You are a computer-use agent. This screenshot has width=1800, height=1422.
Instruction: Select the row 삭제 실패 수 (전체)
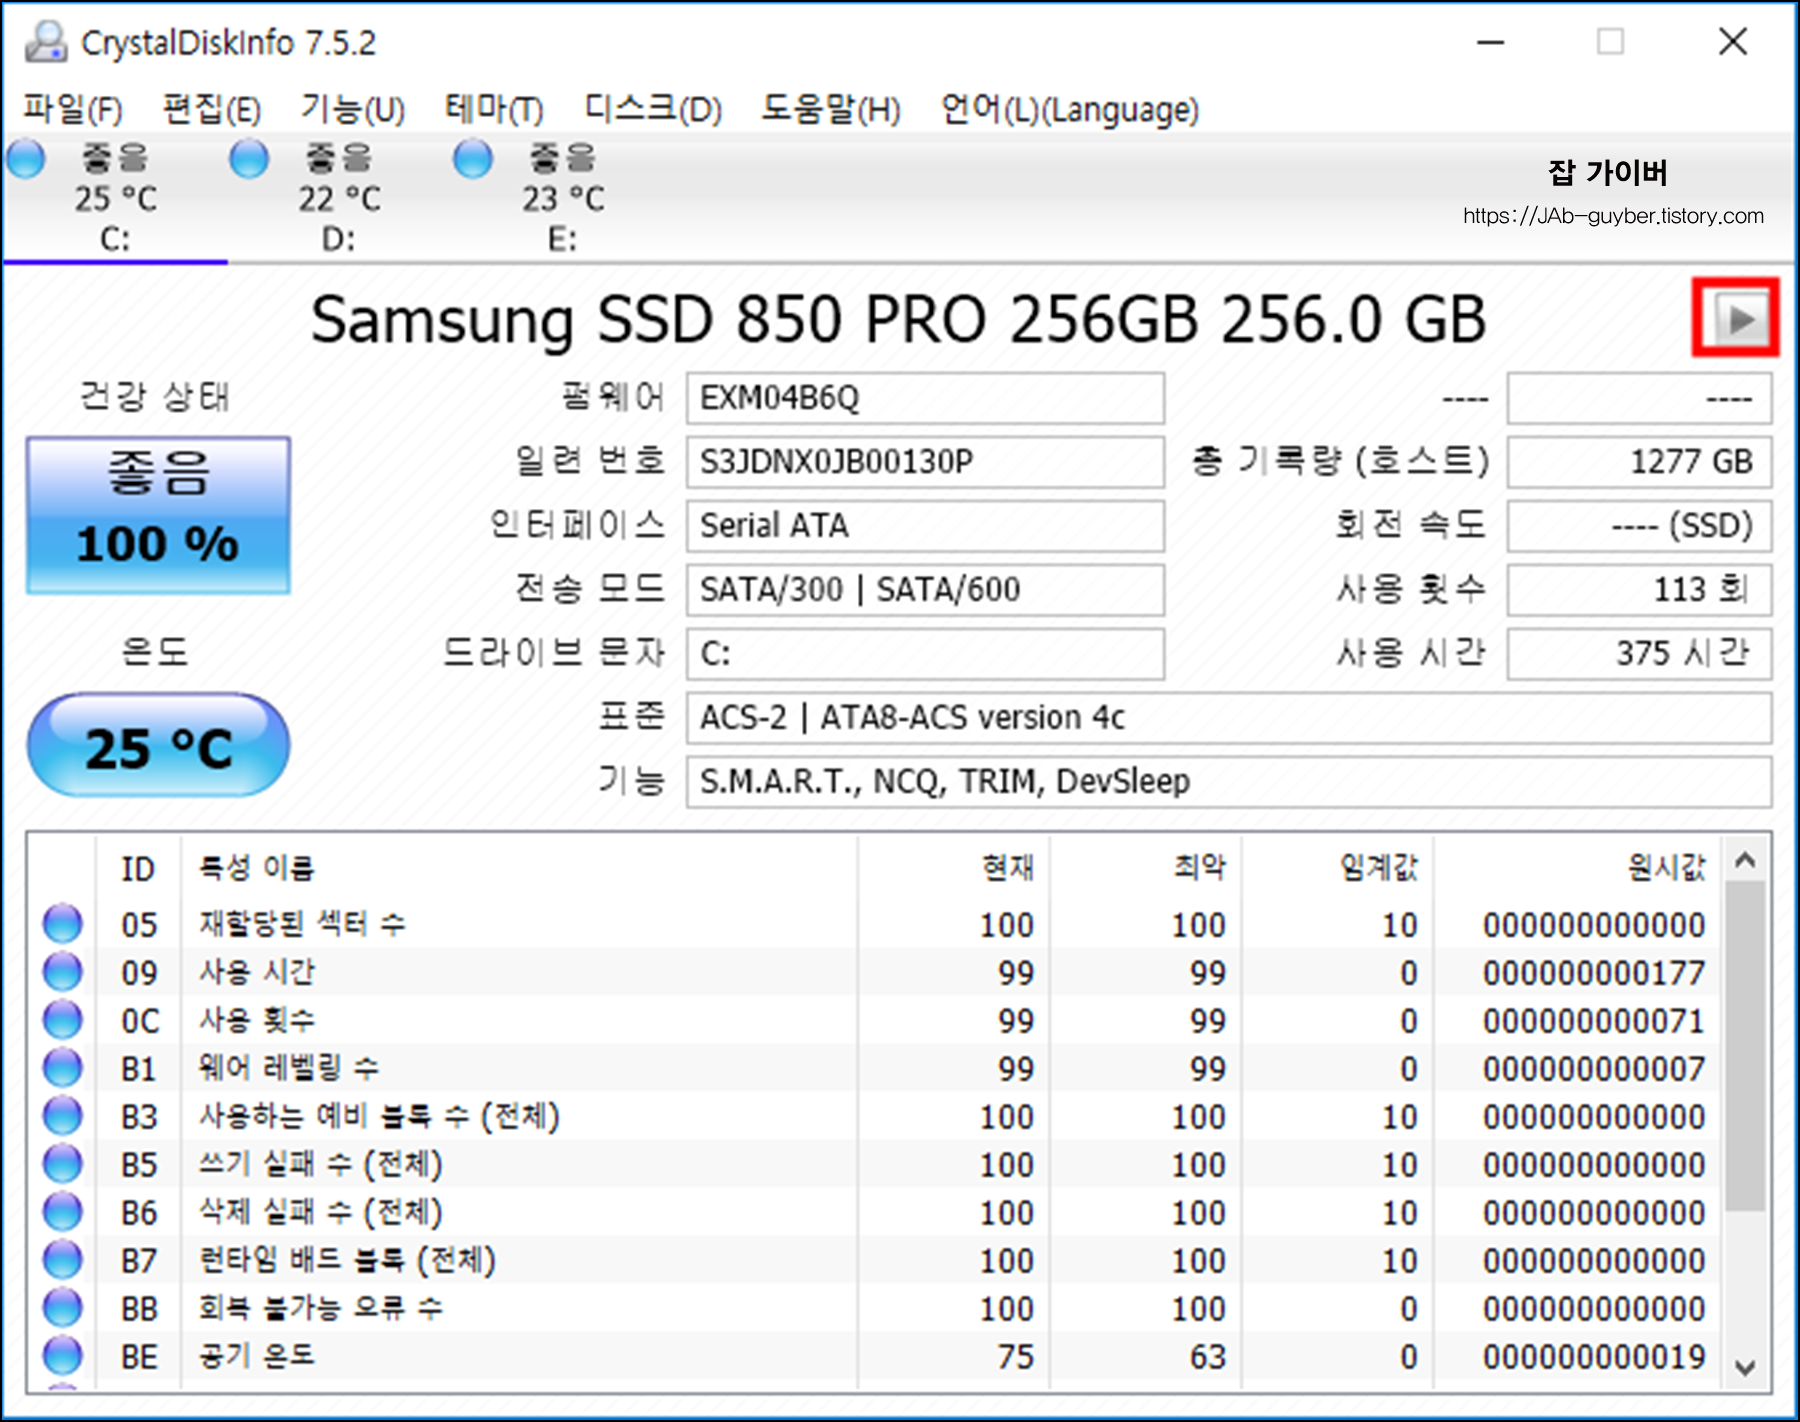[x=875, y=1211]
